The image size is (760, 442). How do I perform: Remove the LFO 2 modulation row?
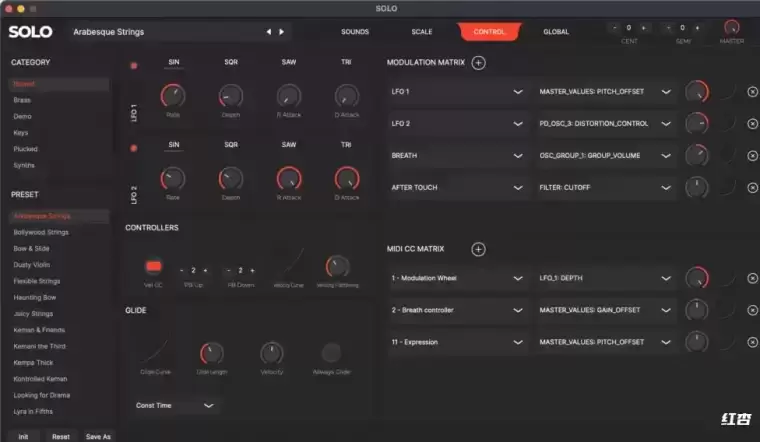coord(752,124)
